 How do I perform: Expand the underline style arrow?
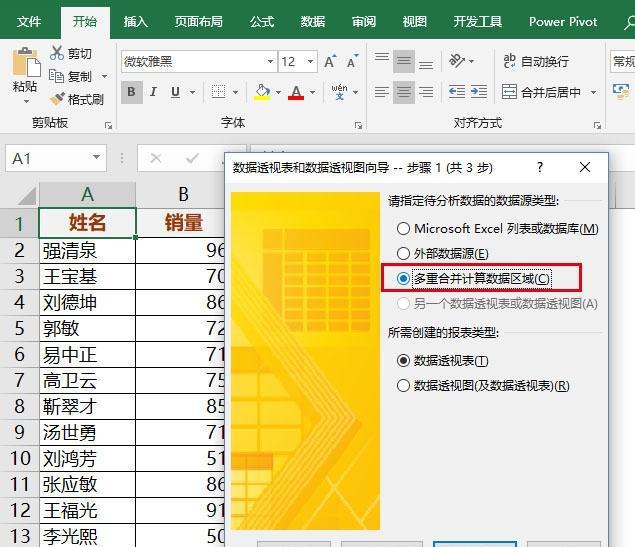[x=192, y=92]
